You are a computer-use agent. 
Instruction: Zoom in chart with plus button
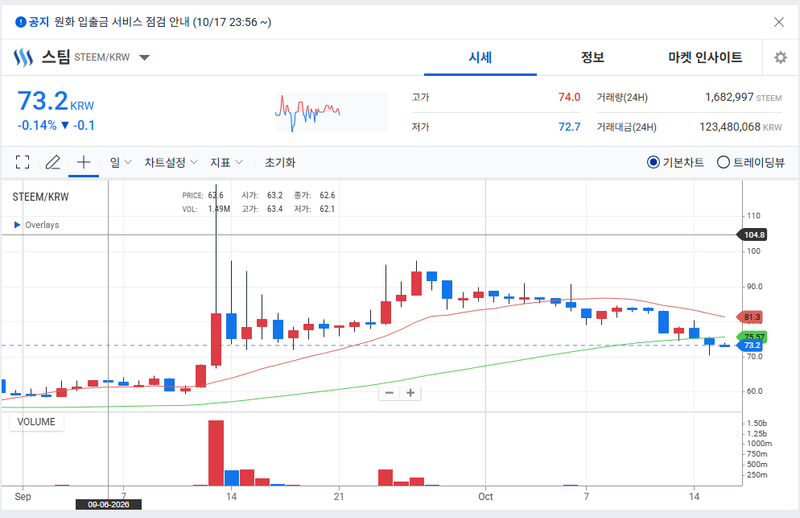(x=410, y=392)
